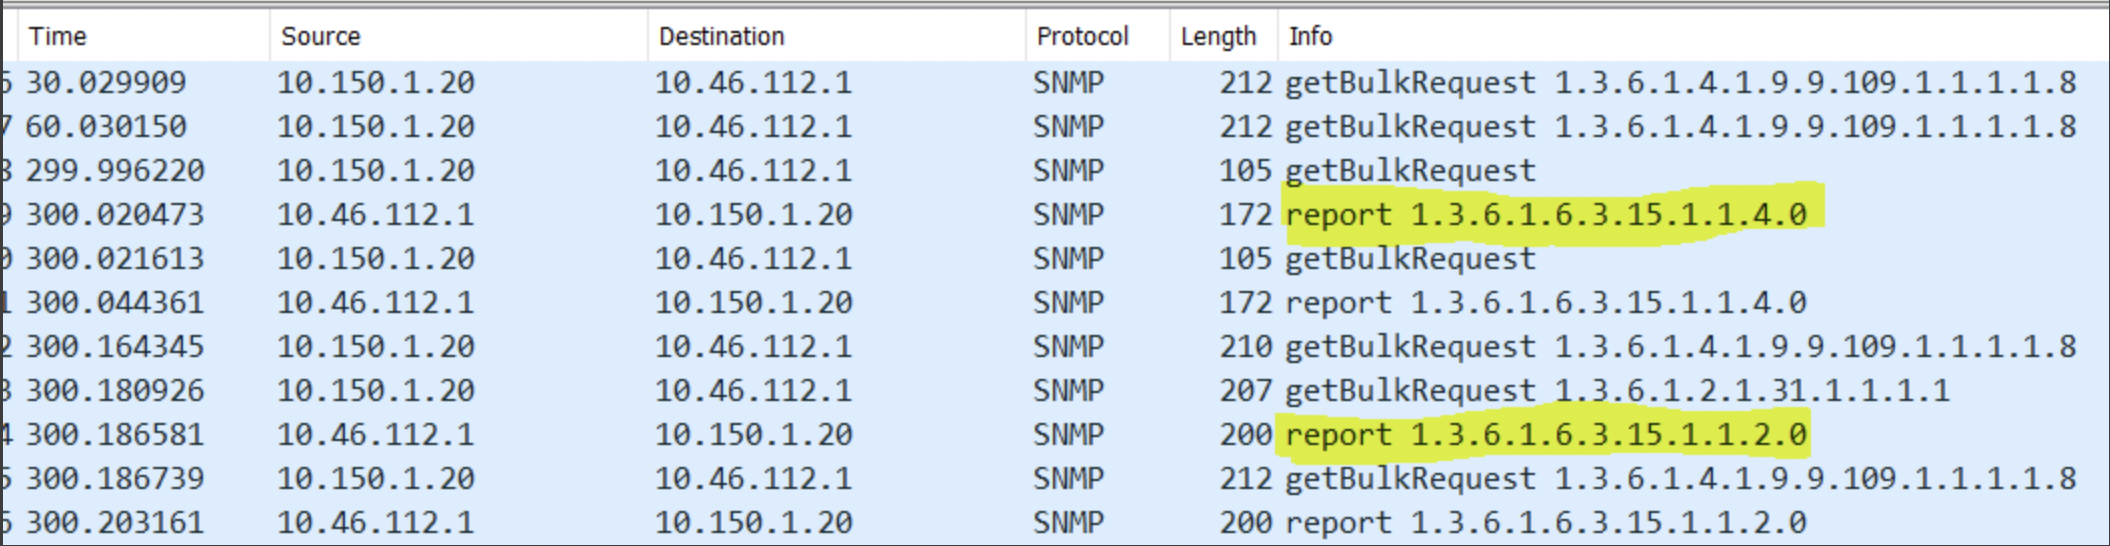Click source IP of the 300.186581 packet

coord(375,434)
